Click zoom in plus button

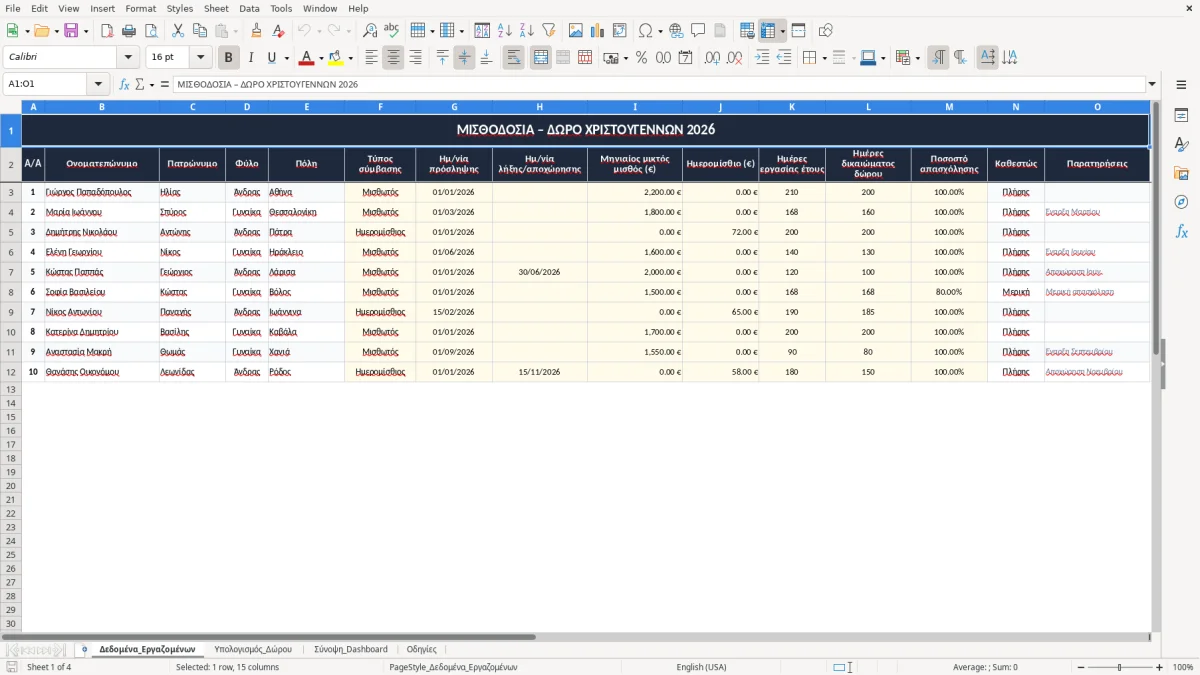pos(1160,667)
